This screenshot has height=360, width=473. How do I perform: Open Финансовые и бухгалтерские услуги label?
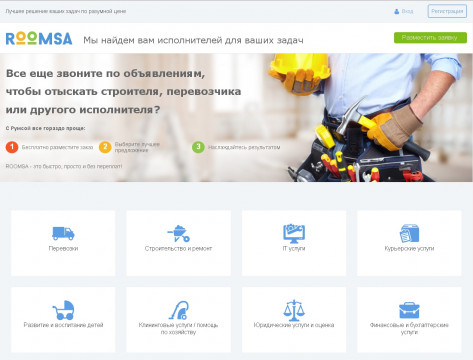(409, 328)
